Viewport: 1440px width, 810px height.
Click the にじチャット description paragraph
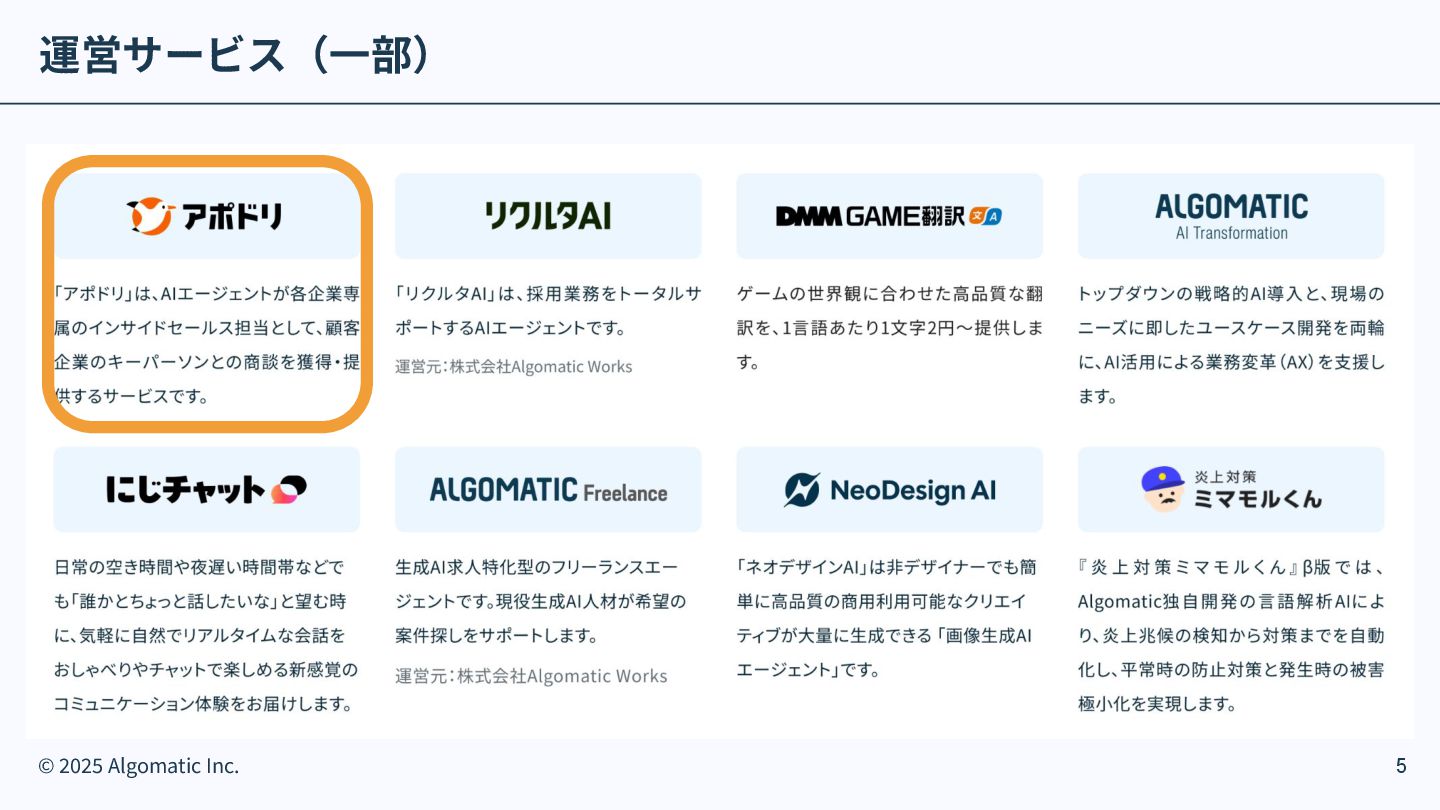(205, 635)
